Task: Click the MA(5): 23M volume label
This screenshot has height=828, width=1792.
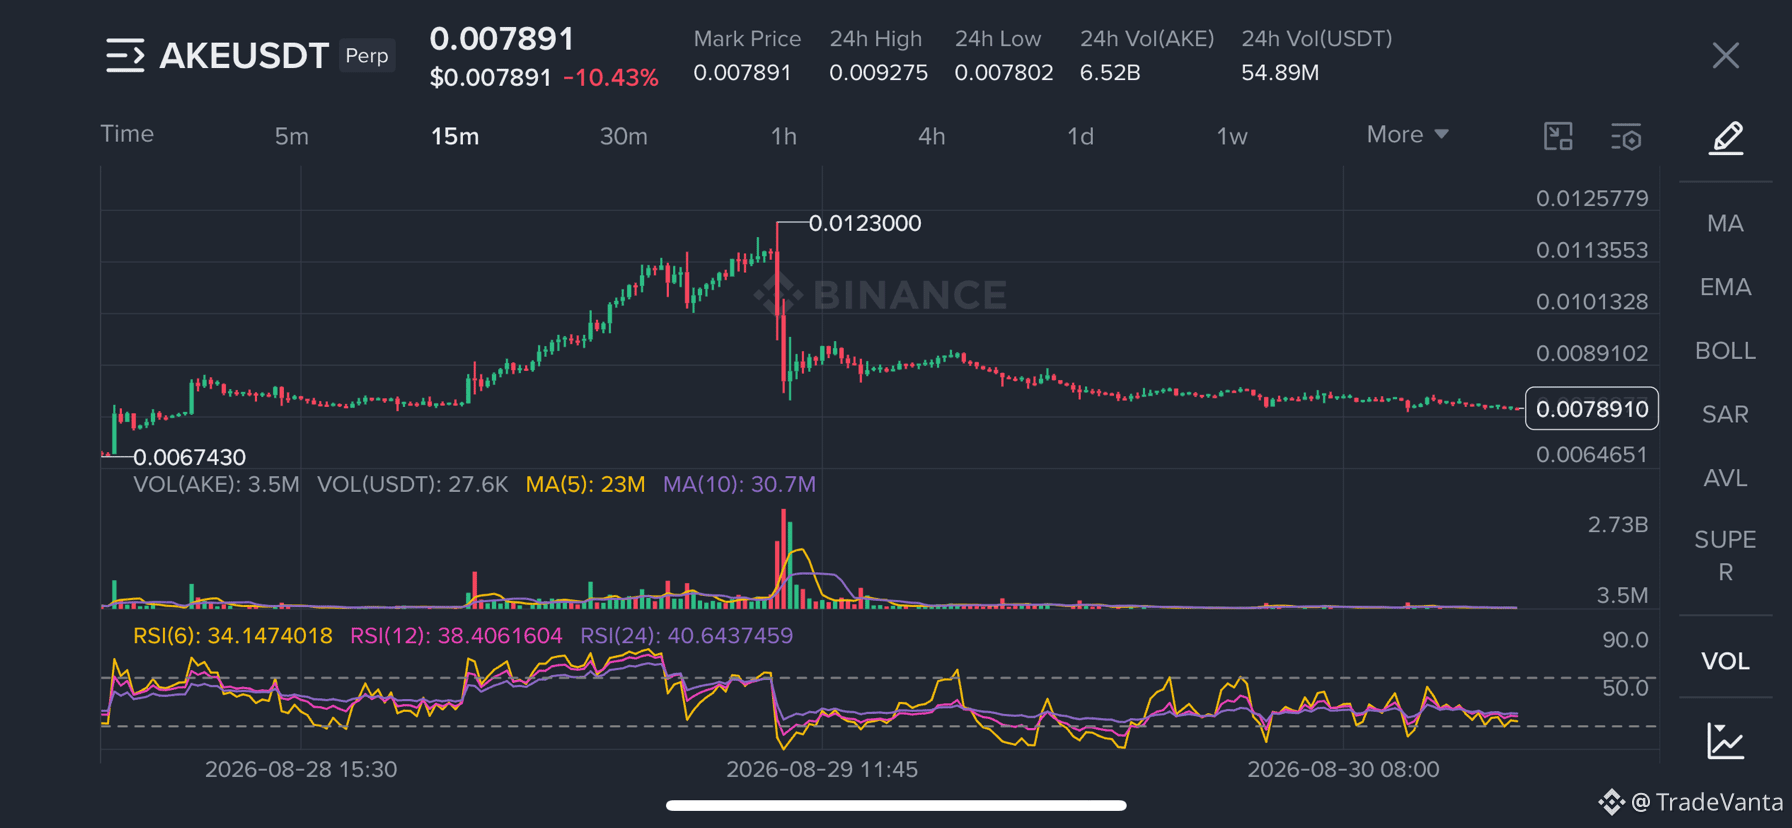Action: pyautogui.click(x=585, y=484)
